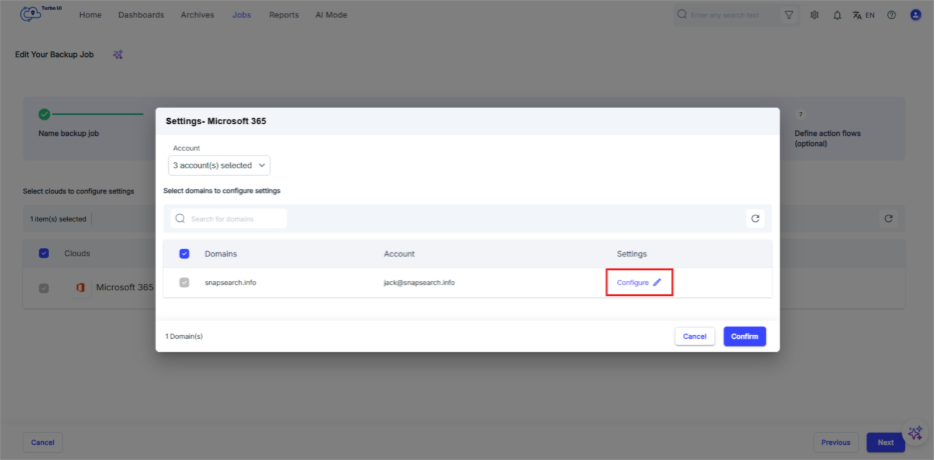Open the Reports menu item
Viewport: 936px width, 460px height.
click(x=283, y=15)
